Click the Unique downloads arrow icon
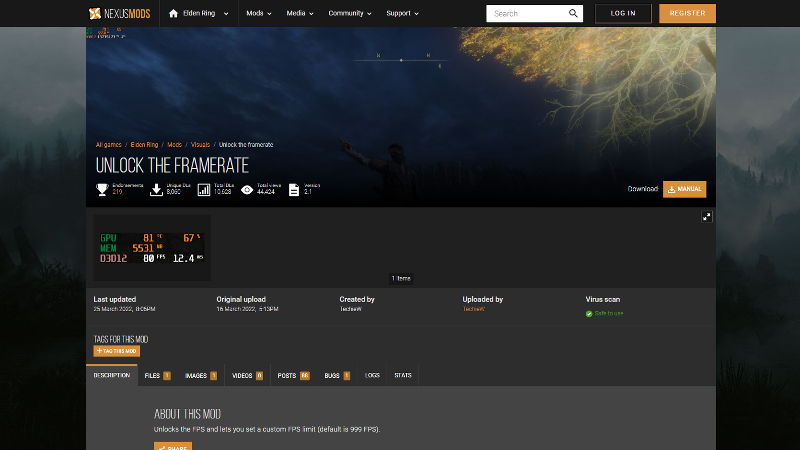Viewport: 800px width, 450px height. click(156, 190)
